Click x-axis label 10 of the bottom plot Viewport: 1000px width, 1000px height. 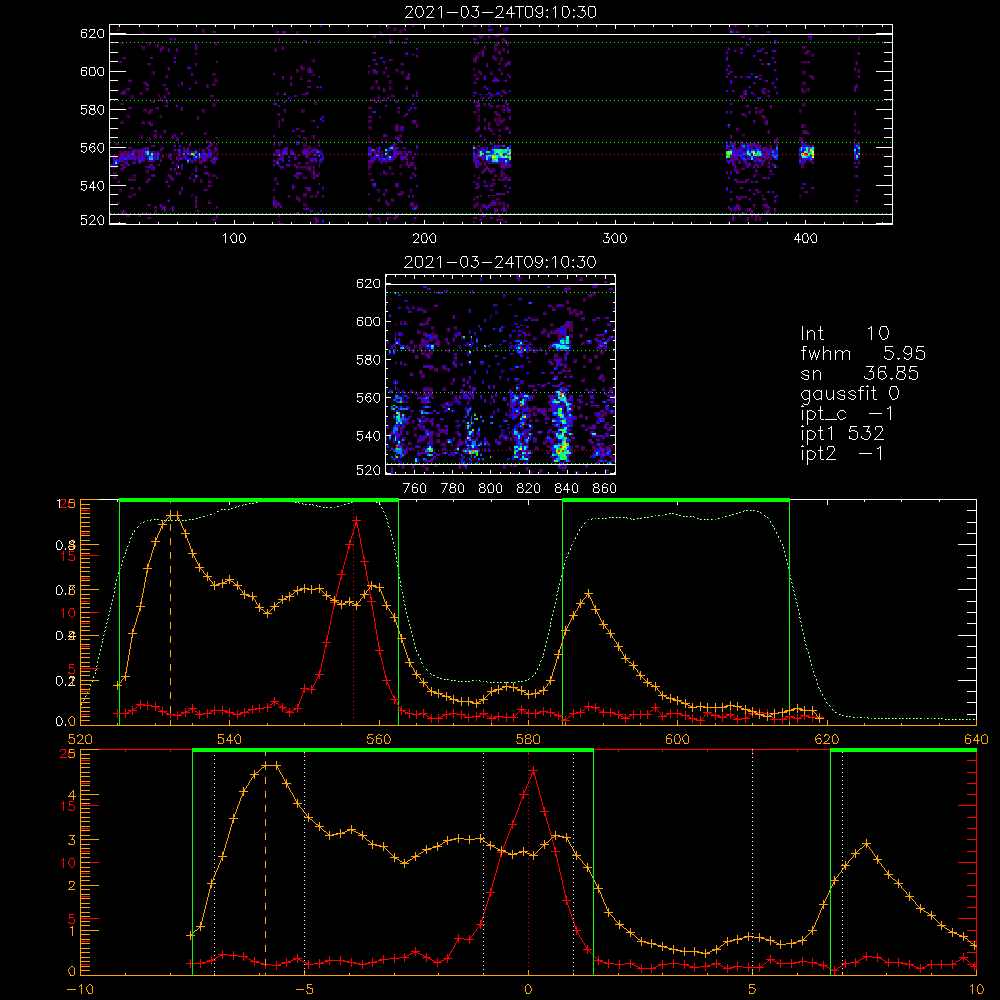(x=976, y=989)
